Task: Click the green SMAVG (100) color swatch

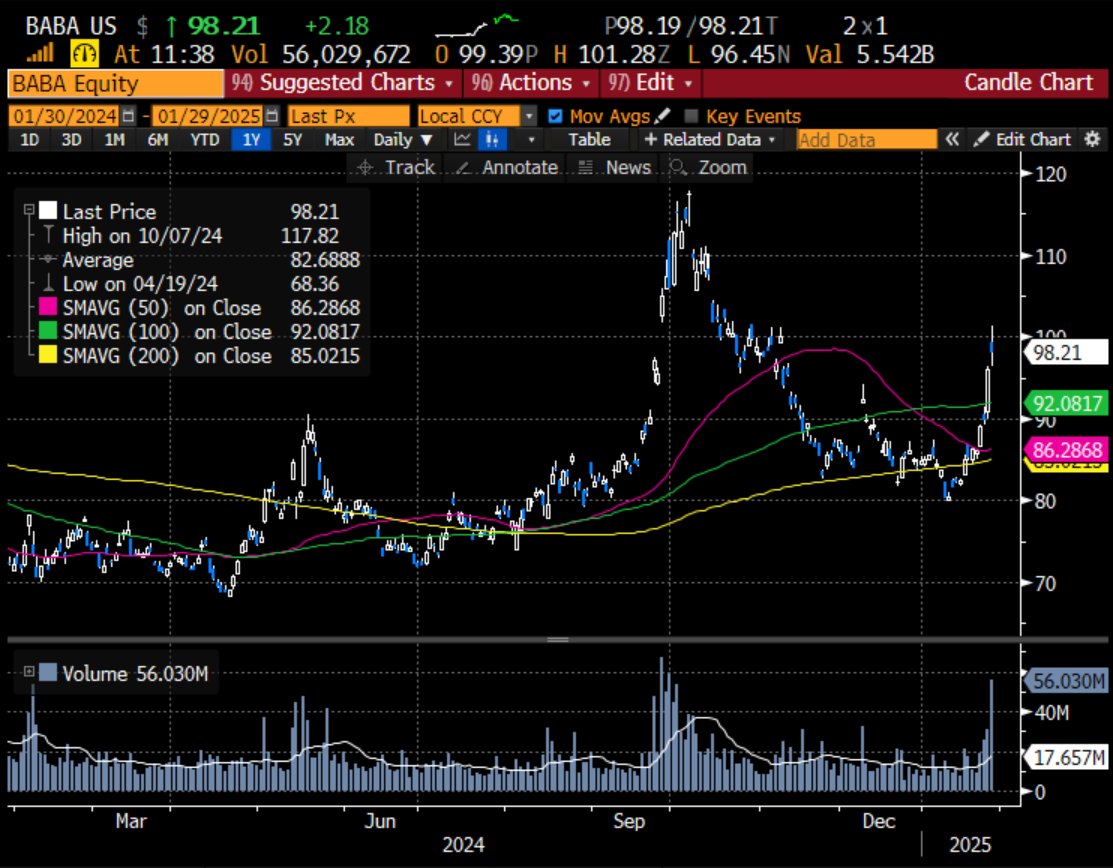Action: point(48,331)
